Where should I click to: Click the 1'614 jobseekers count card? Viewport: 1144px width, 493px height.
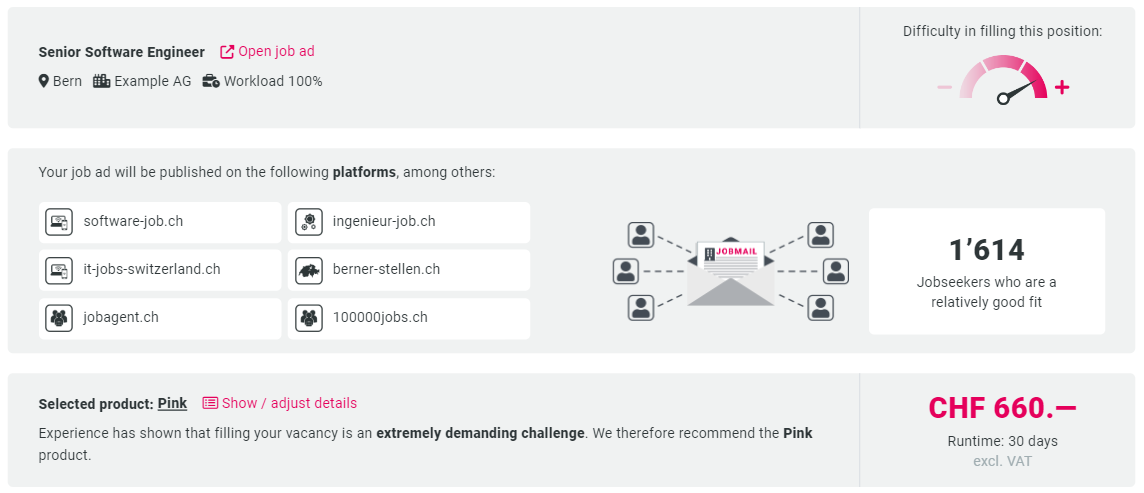pos(986,271)
